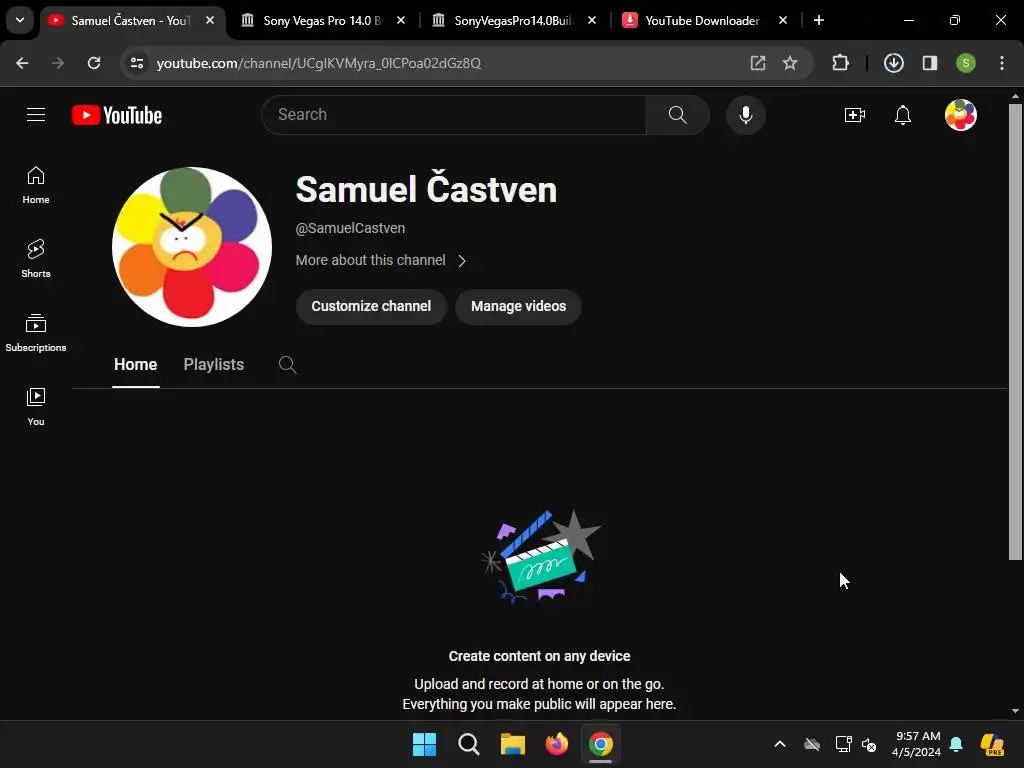
Task: Open Chrome three-dot menu
Action: [1001, 63]
